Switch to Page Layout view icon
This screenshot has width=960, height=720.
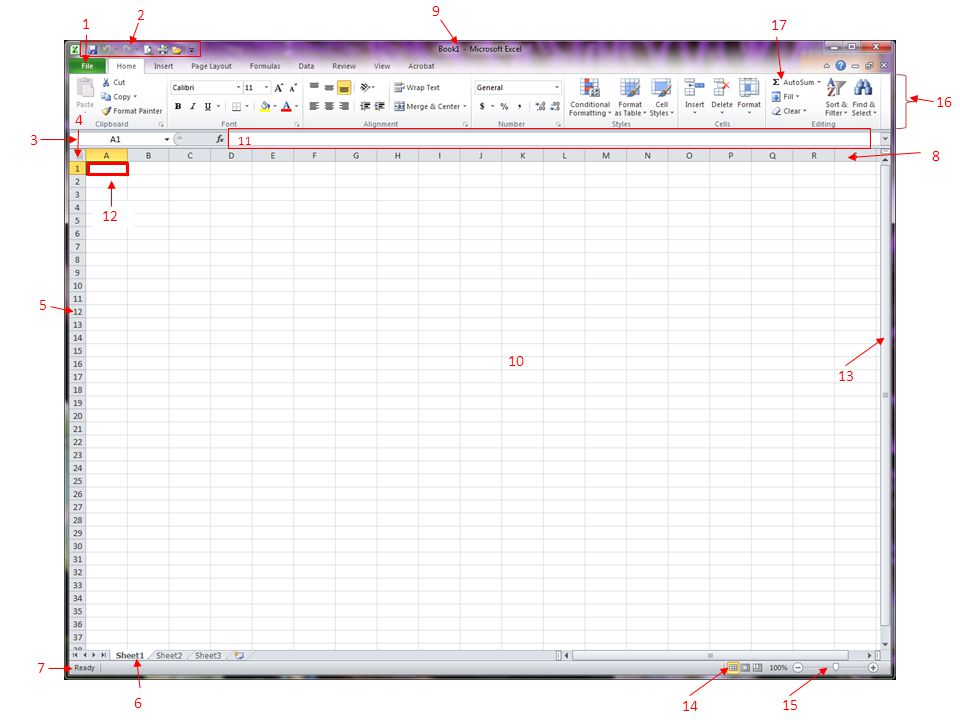[x=745, y=668]
